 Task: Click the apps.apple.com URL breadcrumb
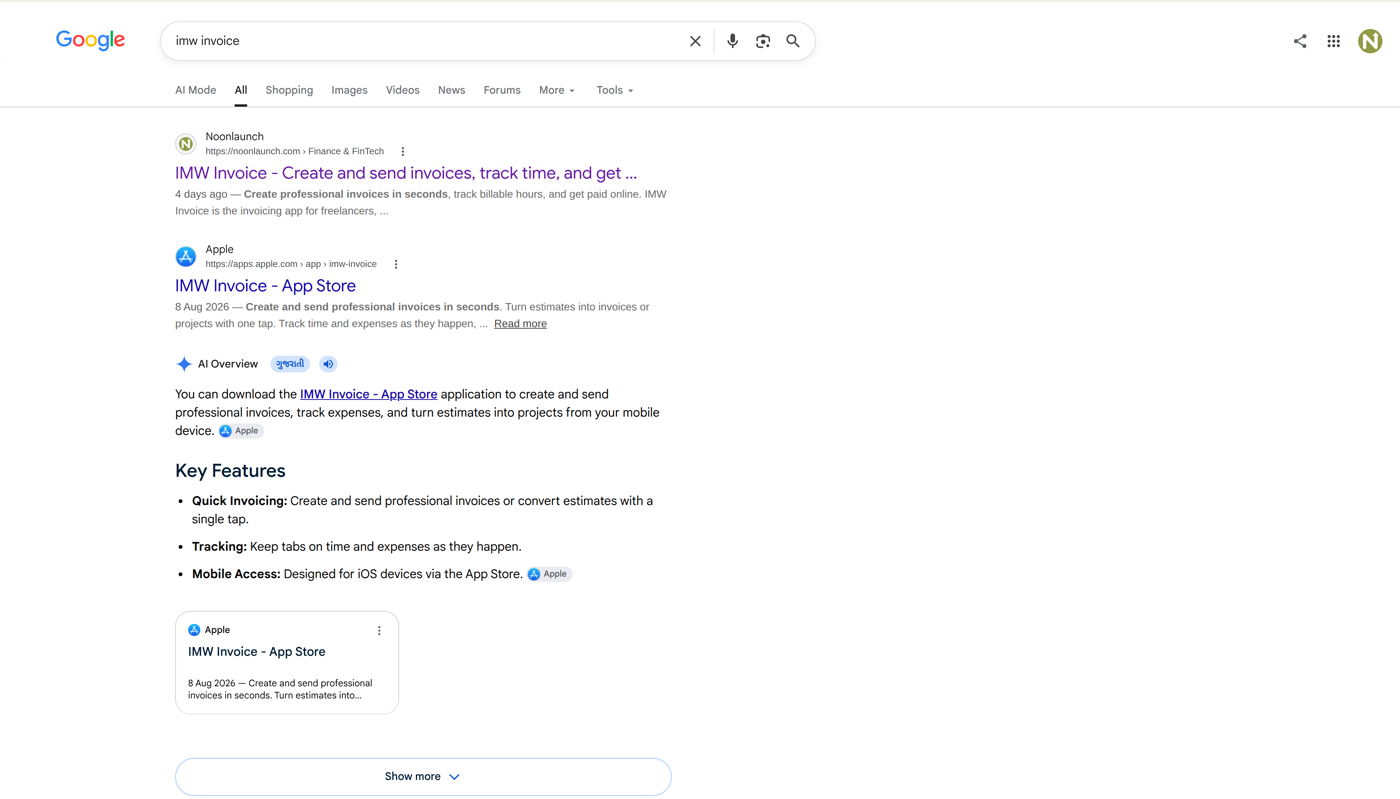[x=291, y=264]
